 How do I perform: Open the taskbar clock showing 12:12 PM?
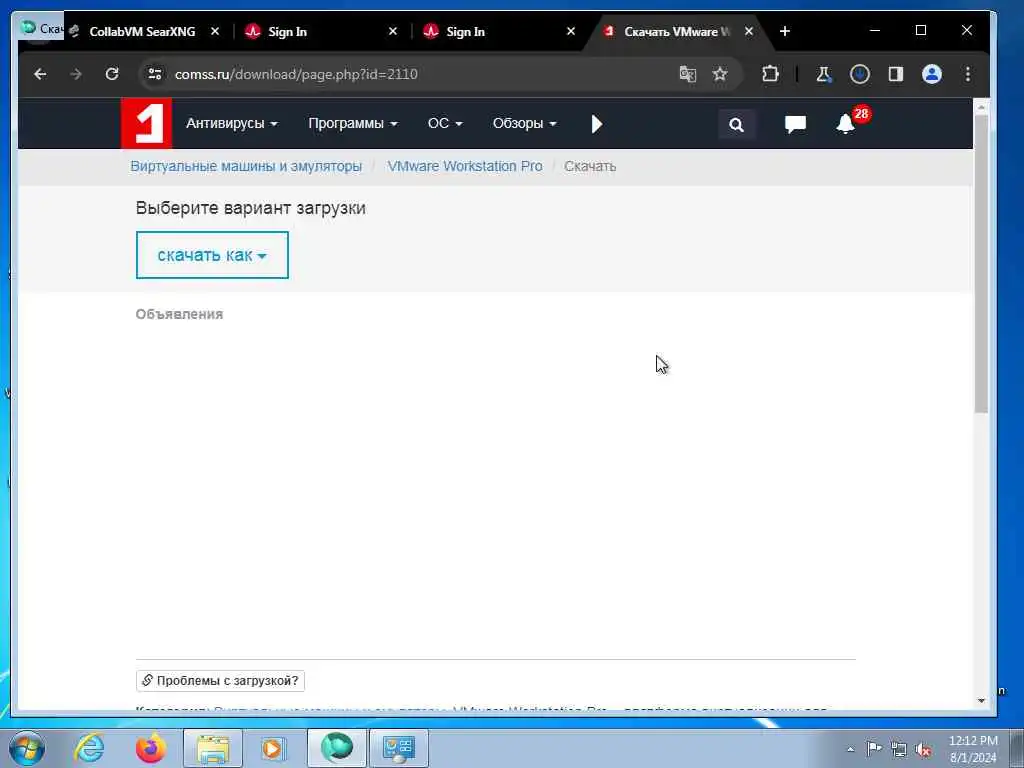pos(973,749)
